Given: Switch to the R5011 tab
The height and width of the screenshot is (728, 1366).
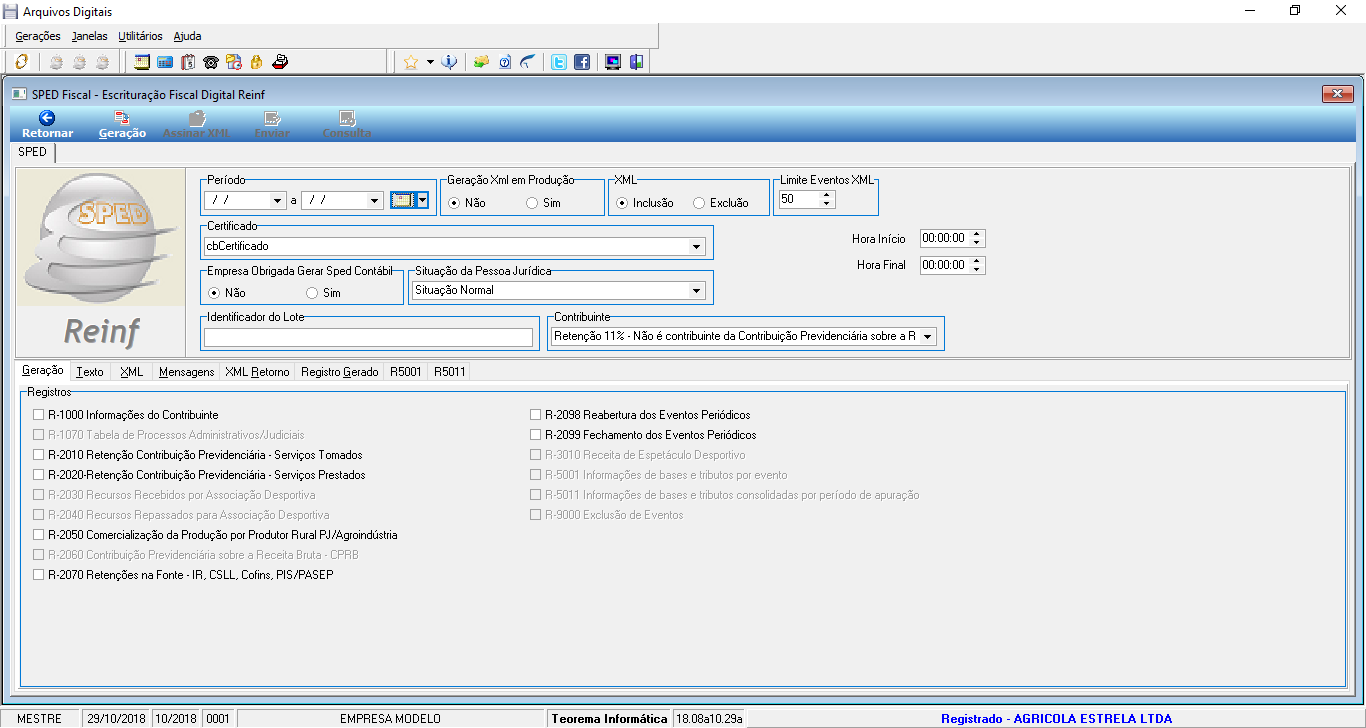Looking at the screenshot, I should click(x=449, y=372).
